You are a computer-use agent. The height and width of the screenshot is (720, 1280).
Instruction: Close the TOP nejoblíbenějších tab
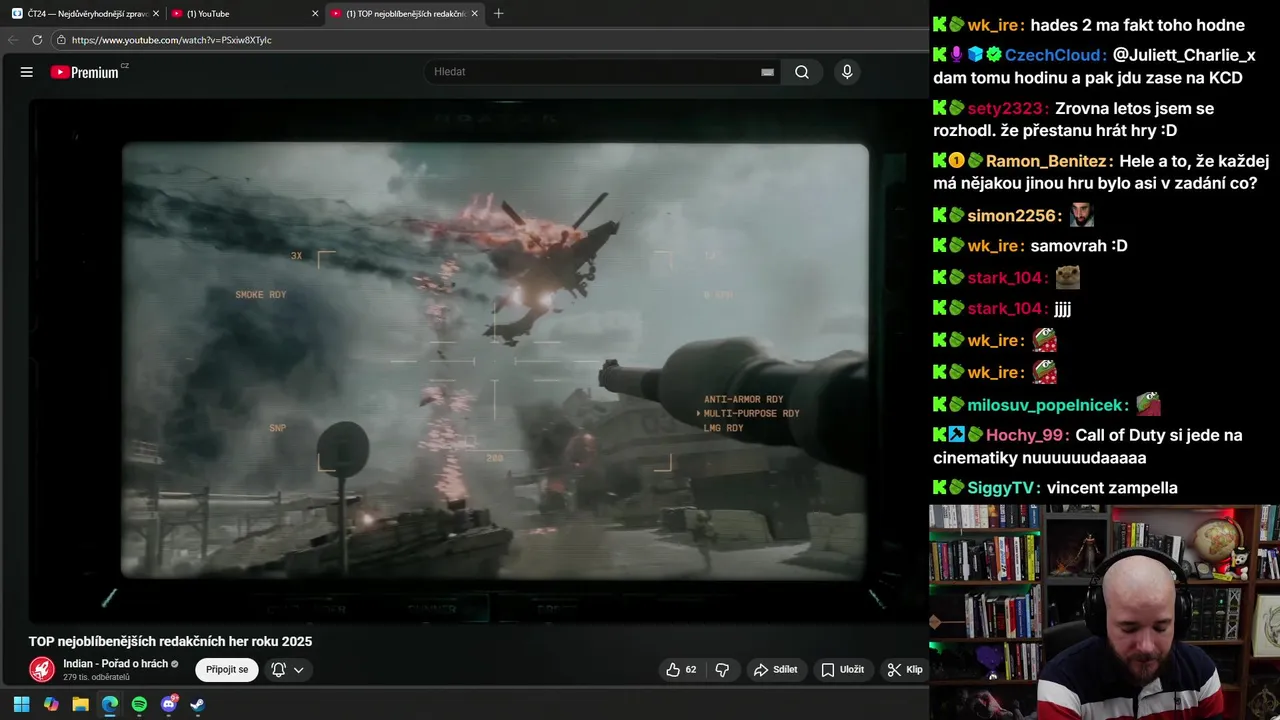click(x=475, y=13)
